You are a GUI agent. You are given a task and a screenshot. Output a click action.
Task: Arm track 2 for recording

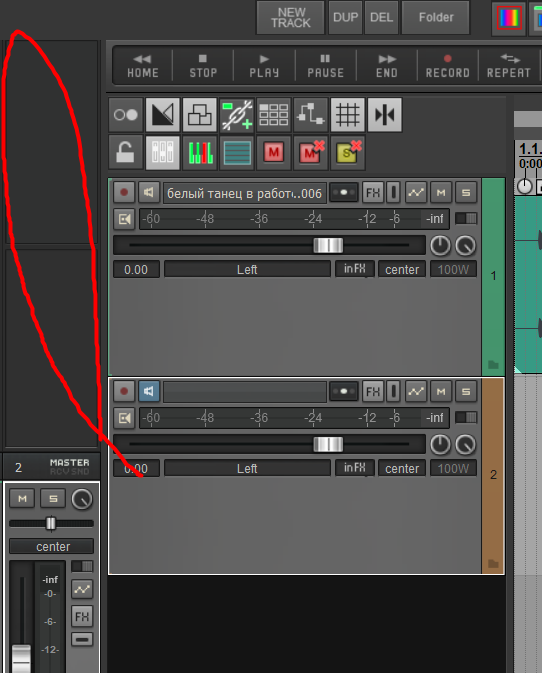pos(124,391)
